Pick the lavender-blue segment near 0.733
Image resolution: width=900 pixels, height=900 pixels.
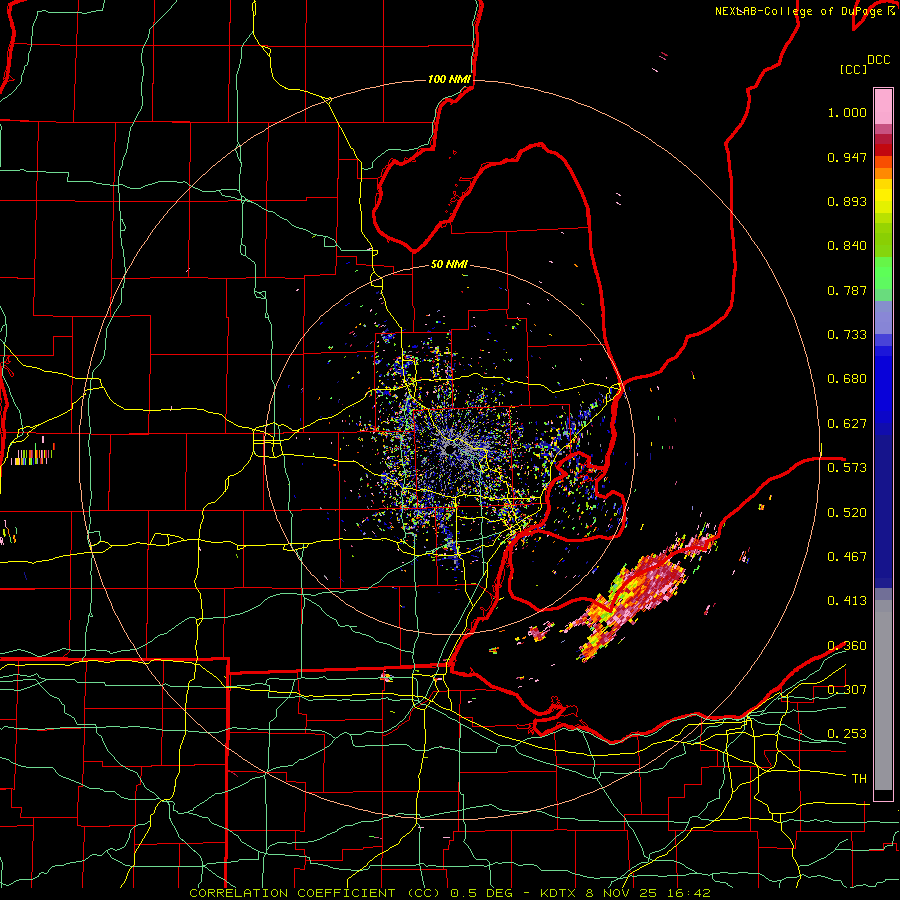coord(883,317)
